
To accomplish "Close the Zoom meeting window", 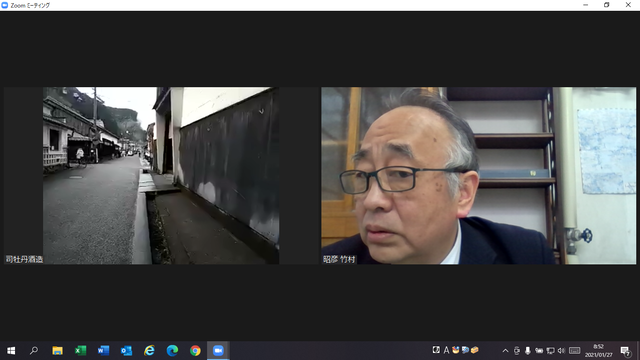I will coord(628,5).
